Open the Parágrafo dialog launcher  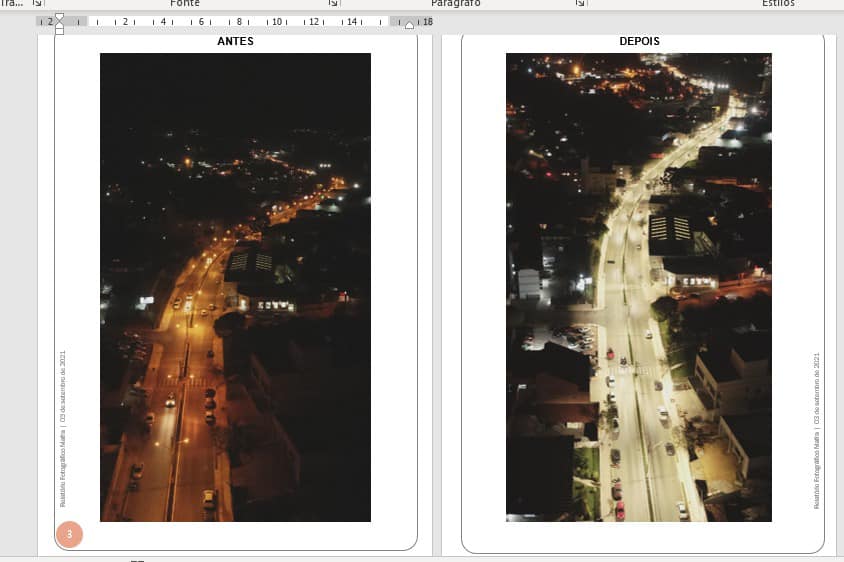(x=580, y=4)
